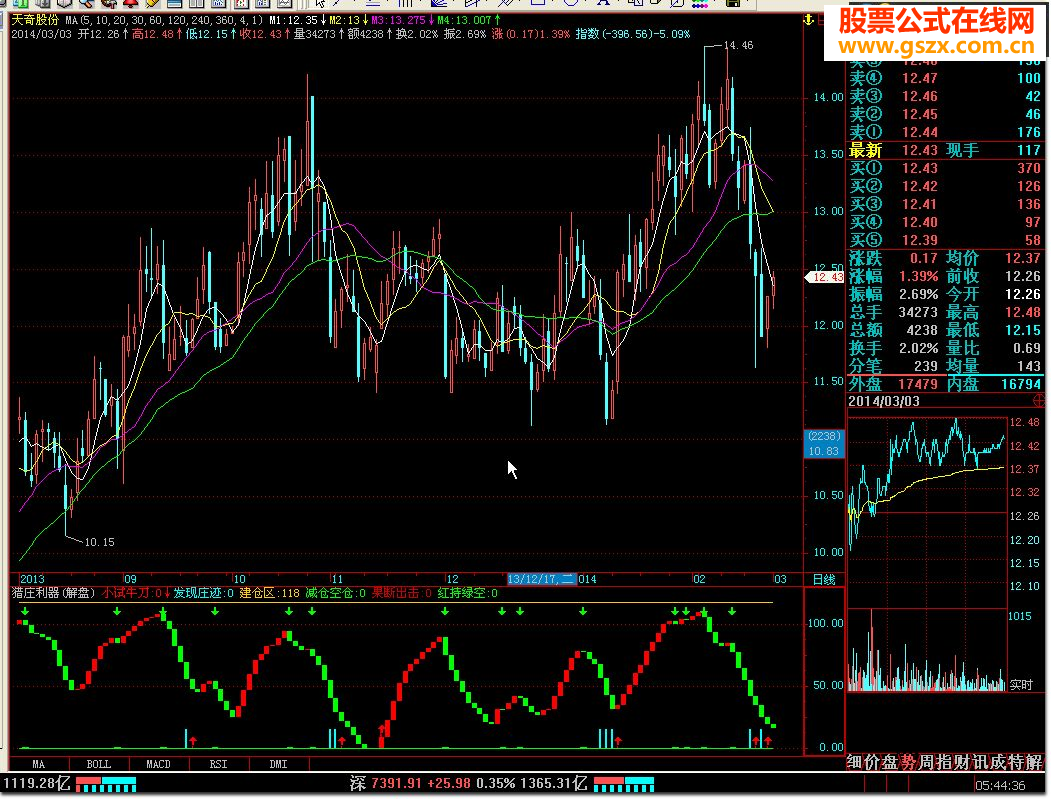Click the highlighted date 13/12/17 on time axis

[541, 579]
